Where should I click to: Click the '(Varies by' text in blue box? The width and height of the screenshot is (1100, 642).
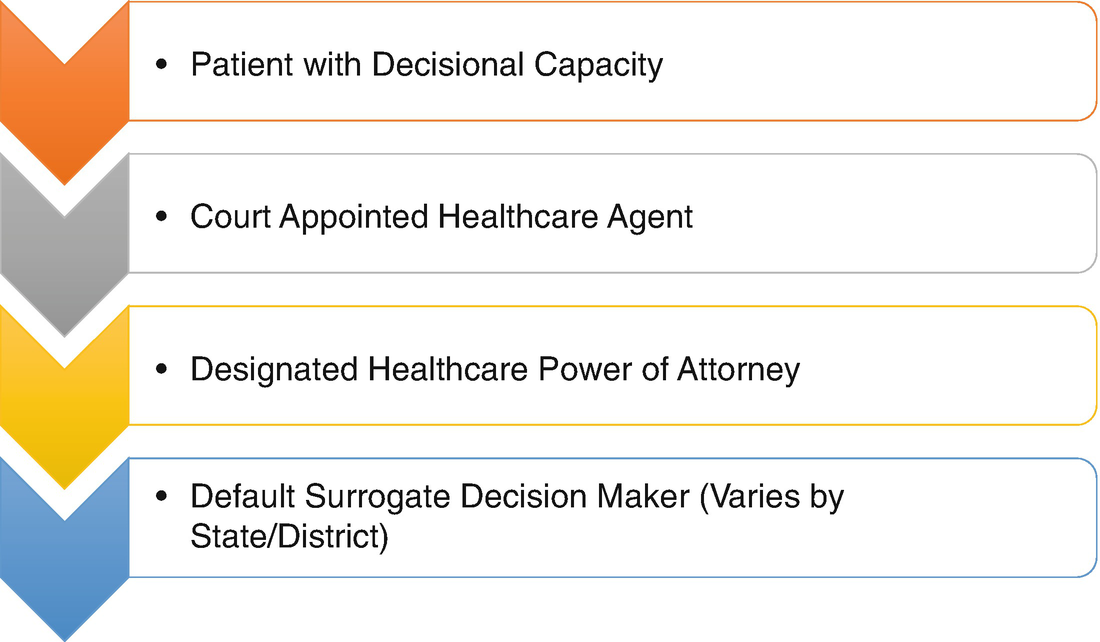tap(772, 497)
